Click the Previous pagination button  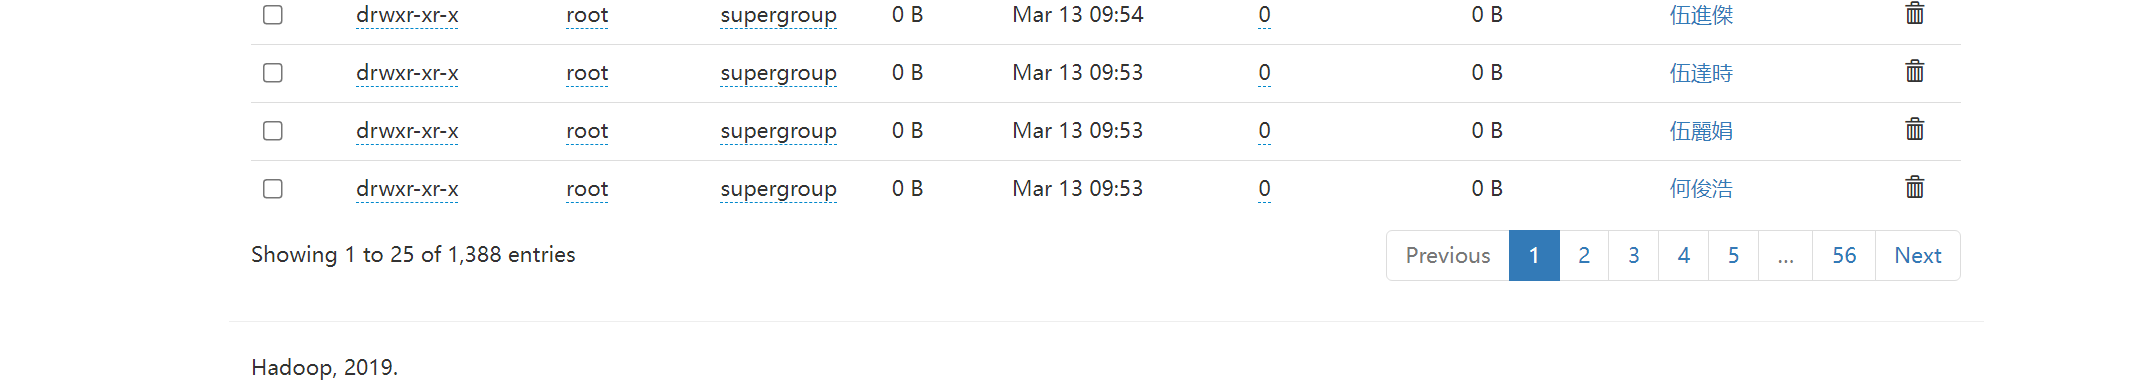pyautogui.click(x=1448, y=256)
